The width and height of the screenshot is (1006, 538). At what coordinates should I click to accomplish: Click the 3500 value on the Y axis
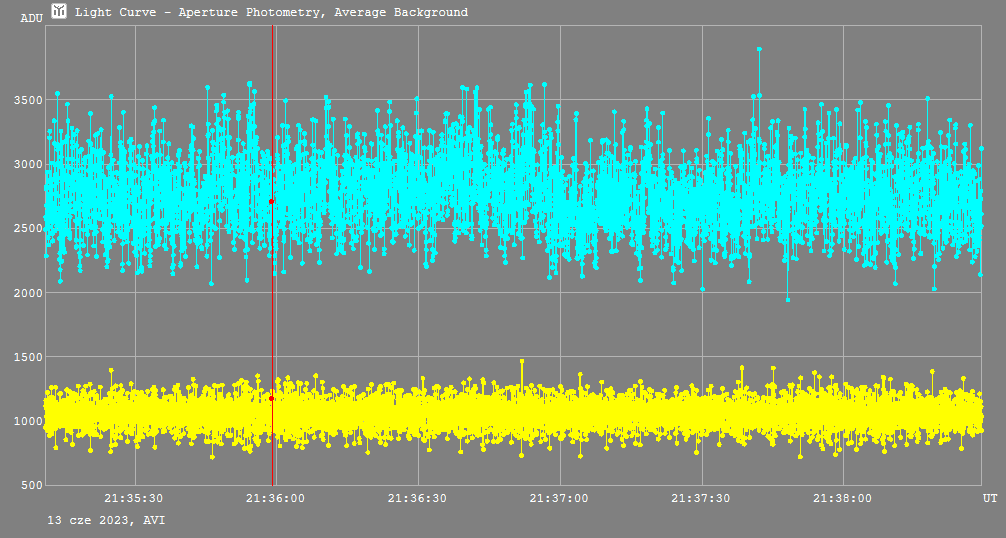click(28, 100)
